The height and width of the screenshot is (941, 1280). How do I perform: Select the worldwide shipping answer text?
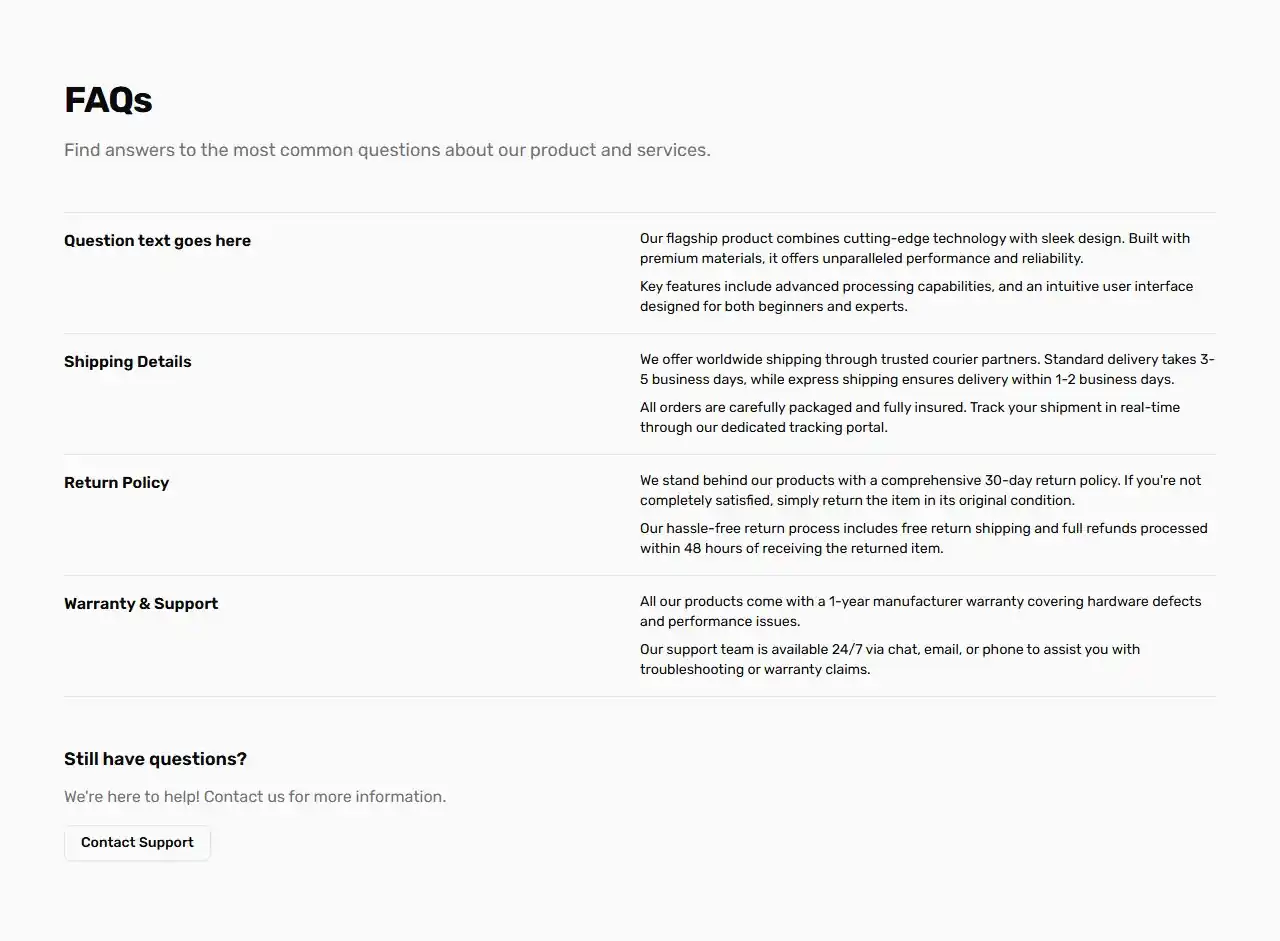[927, 369]
